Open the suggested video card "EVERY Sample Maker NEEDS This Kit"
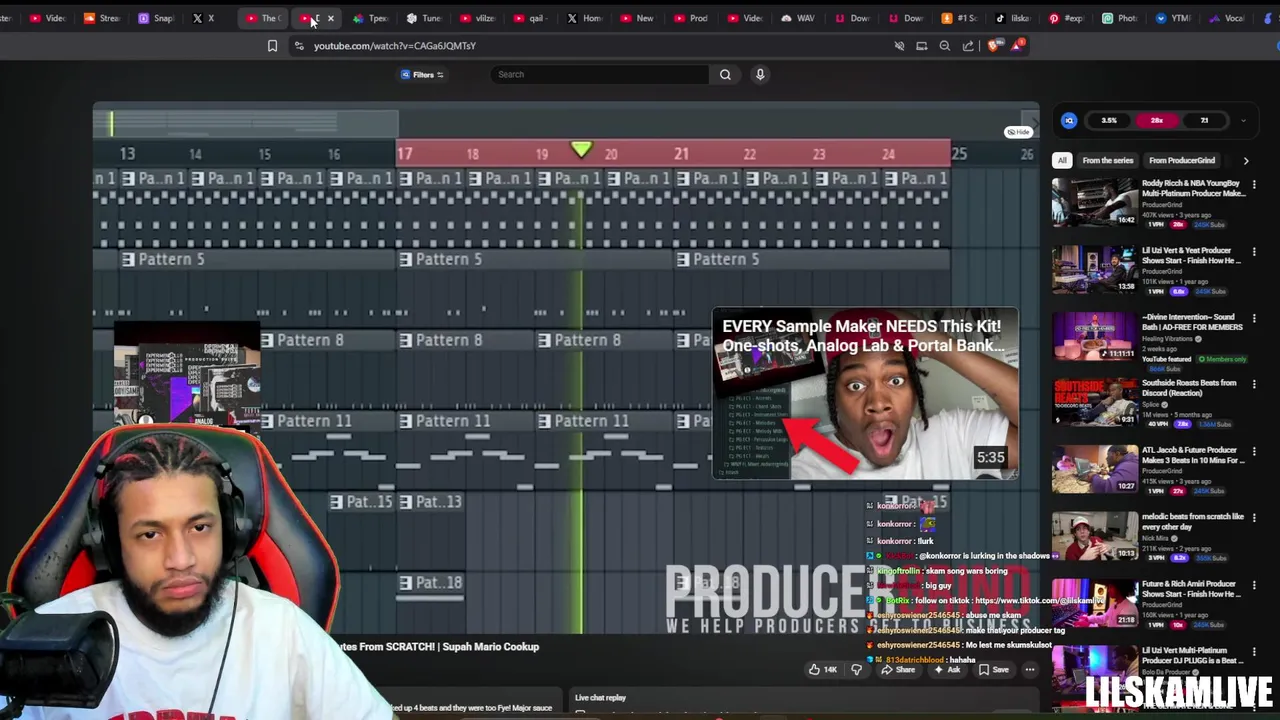This screenshot has width=1280, height=720. [865, 394]
